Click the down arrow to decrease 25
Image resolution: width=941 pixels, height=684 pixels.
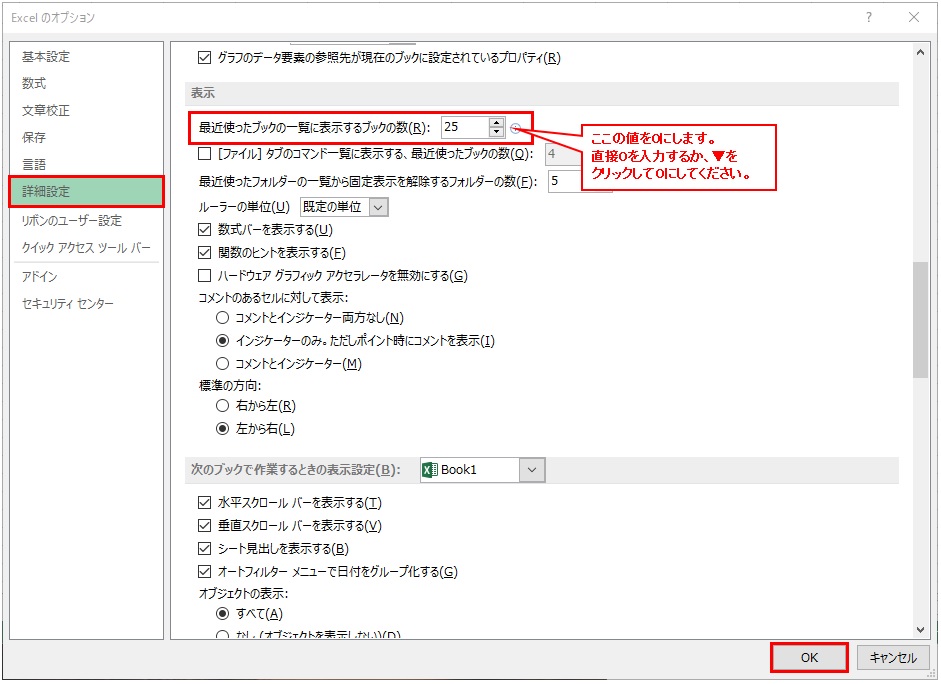pyautogui.click(x=497, y=132)
